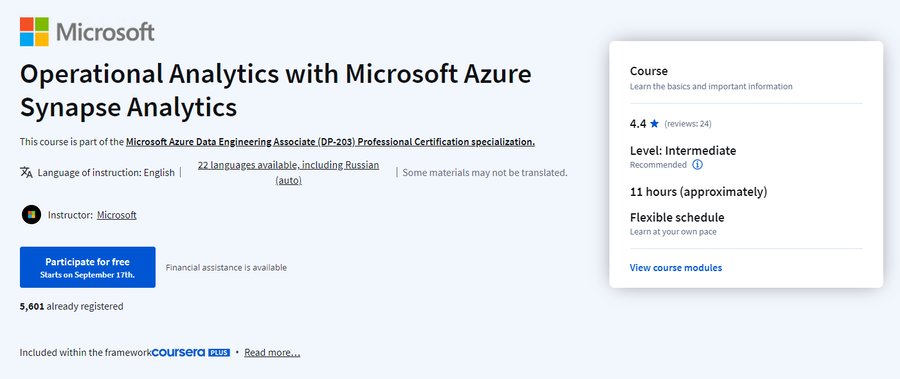Click the course title heading
900x379 pixels.
[276, 90]
